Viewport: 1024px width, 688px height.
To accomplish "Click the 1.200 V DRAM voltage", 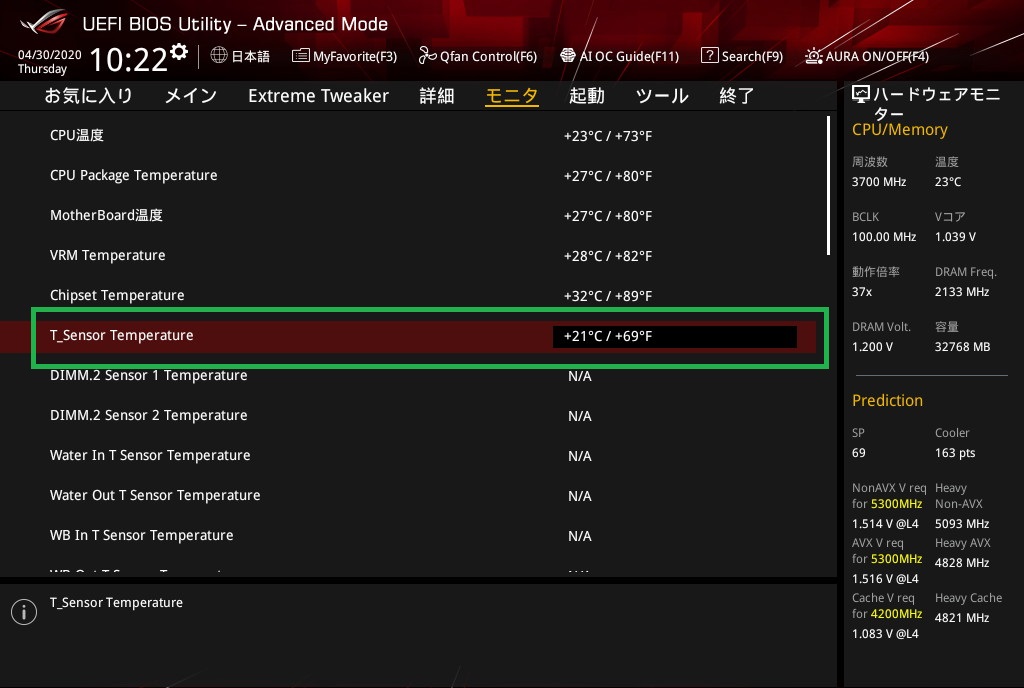I will tap(872, 347).
